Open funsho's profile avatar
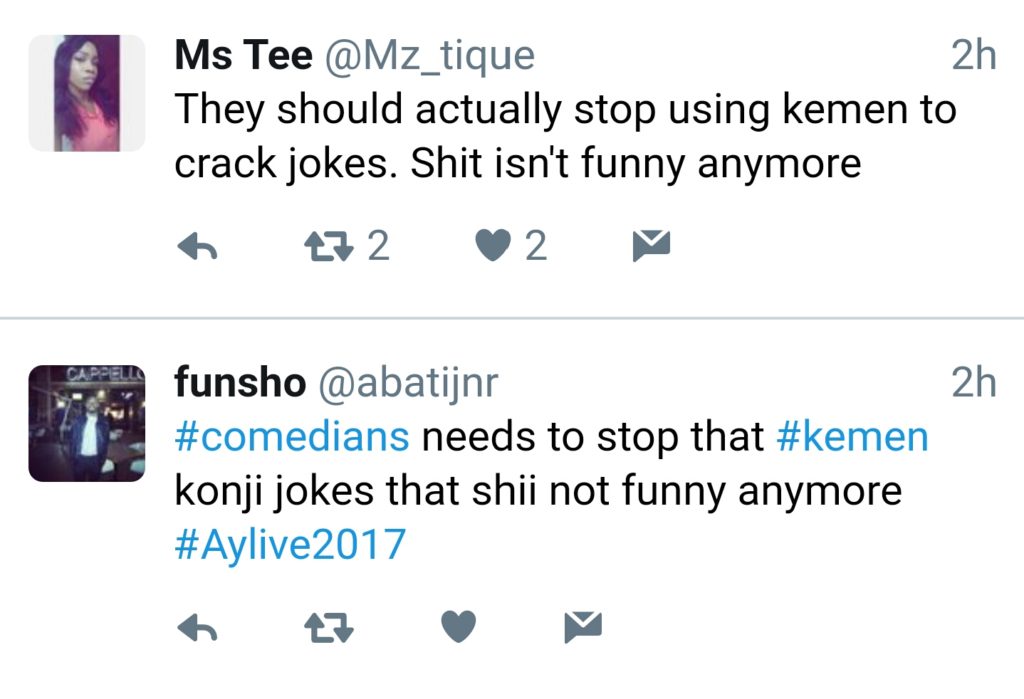Screen dimensions: 1024x699 point(87,424)
